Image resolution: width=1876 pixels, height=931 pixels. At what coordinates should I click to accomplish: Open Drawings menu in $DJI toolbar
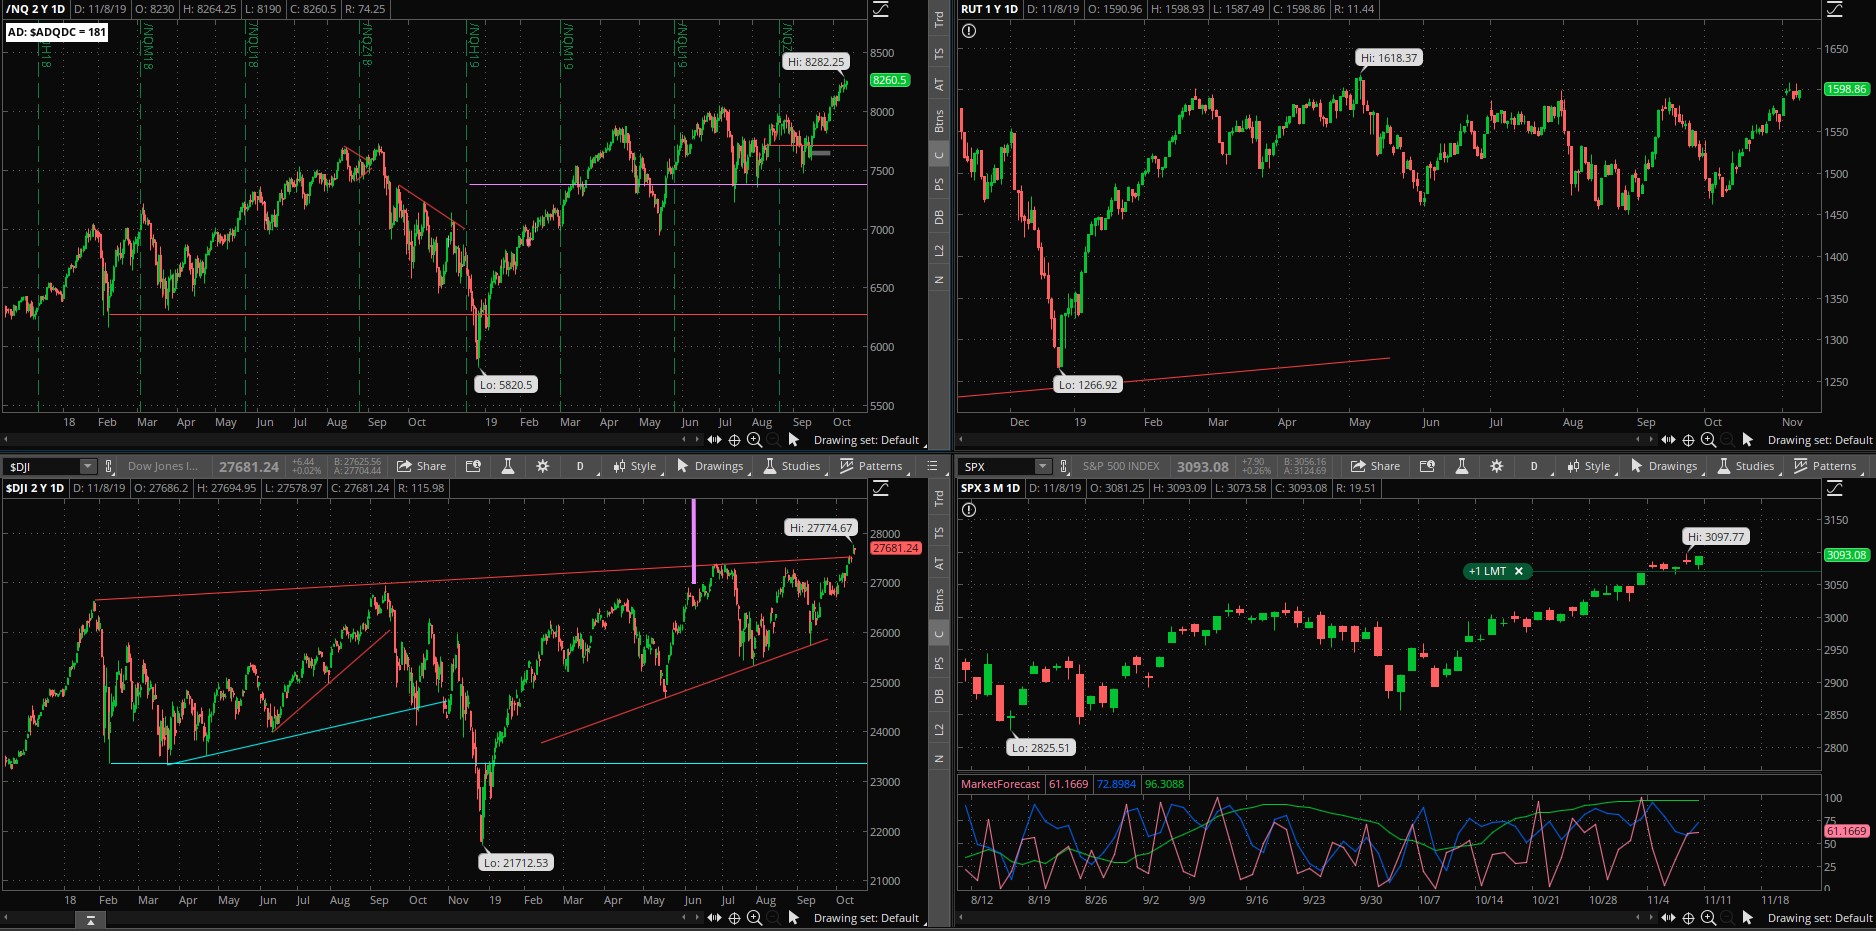pyautogui.click(x=710, y=466)
